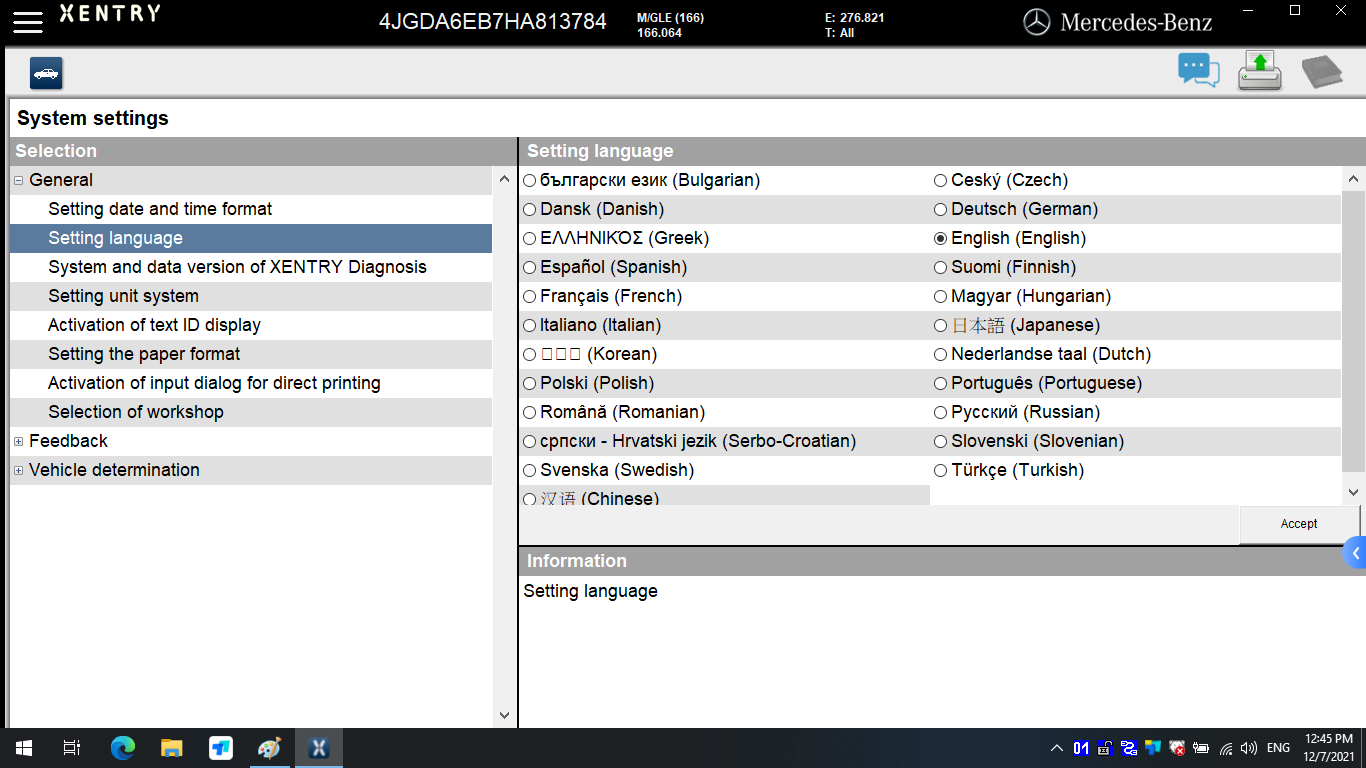Select English (English) radio button
Screen dimensions: 1366x768
click(x=941, y=239)
